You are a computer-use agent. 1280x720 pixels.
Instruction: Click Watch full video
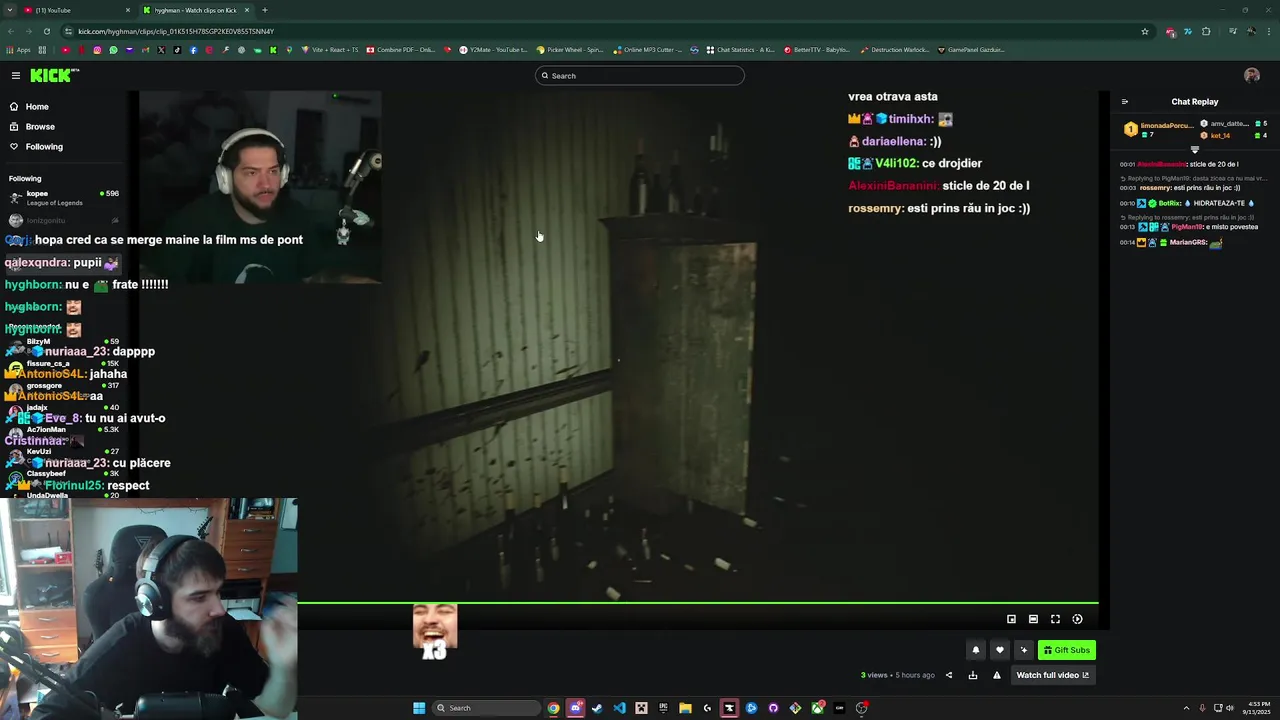coord(1052,675)
